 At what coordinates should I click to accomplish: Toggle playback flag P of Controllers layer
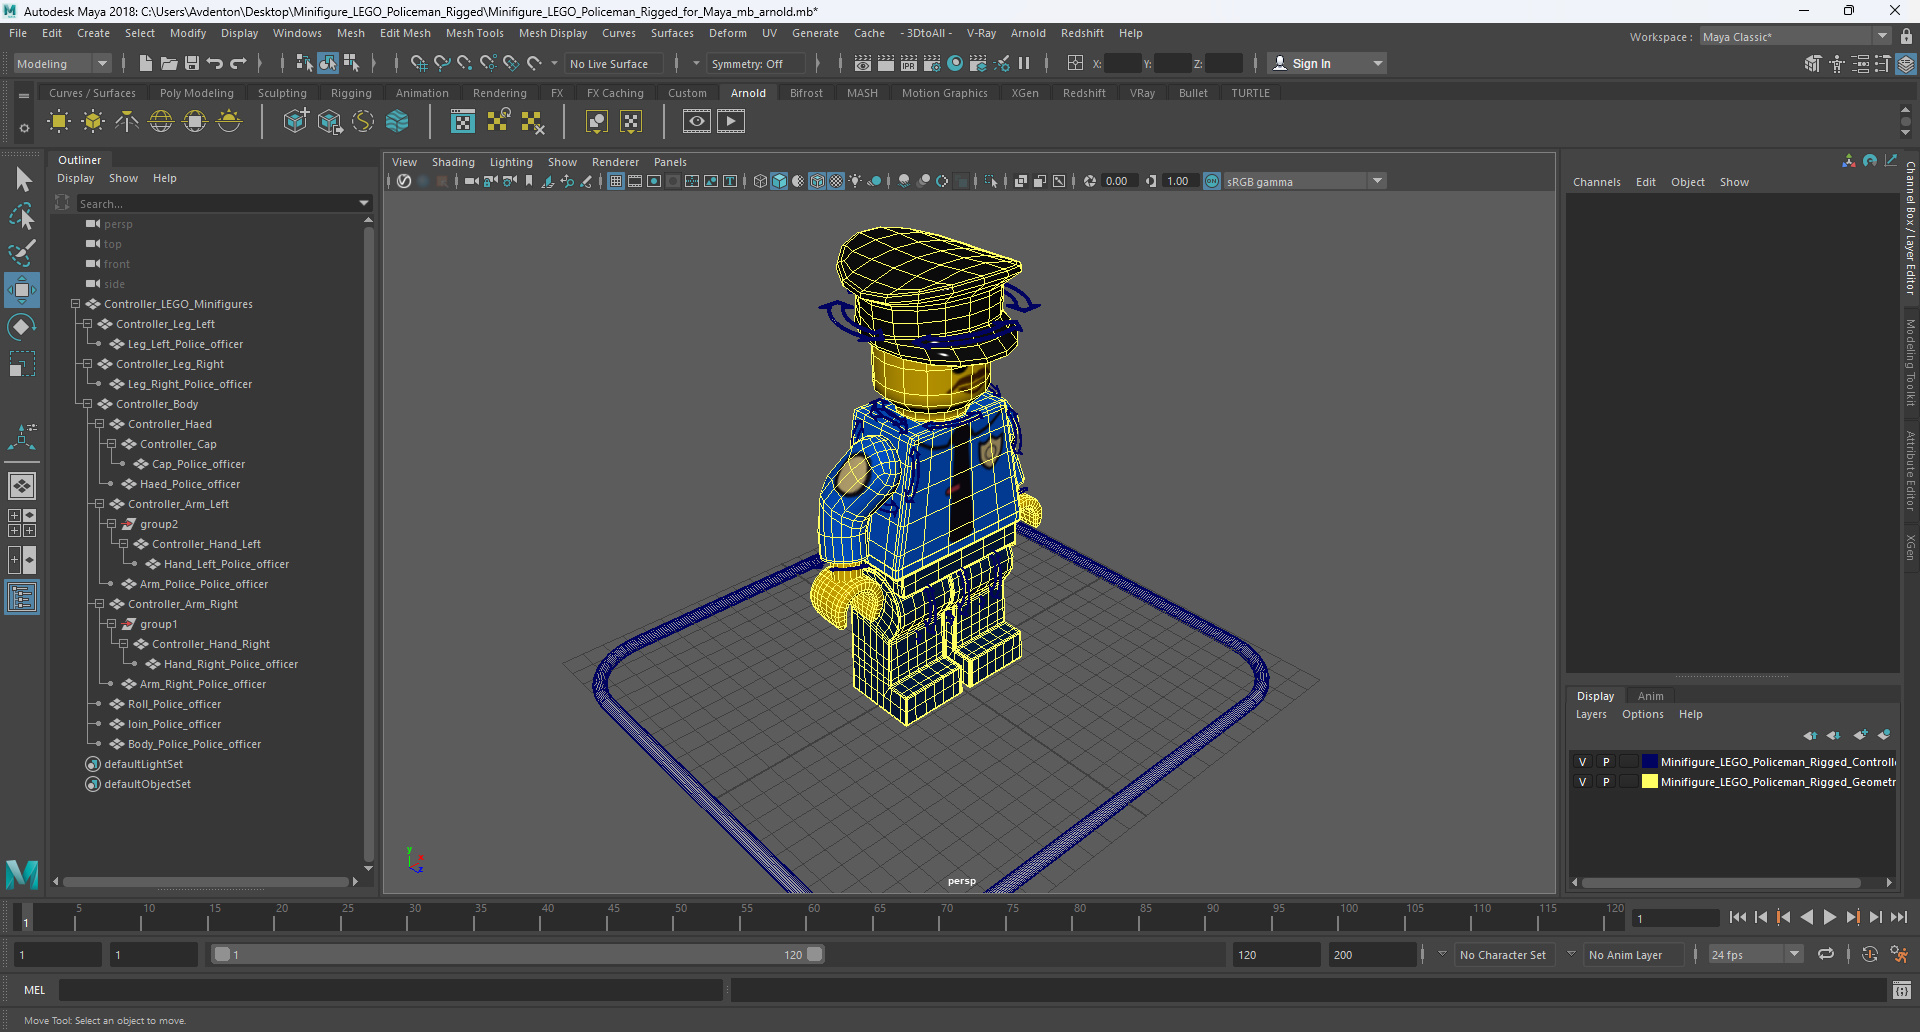point(1606,762)
